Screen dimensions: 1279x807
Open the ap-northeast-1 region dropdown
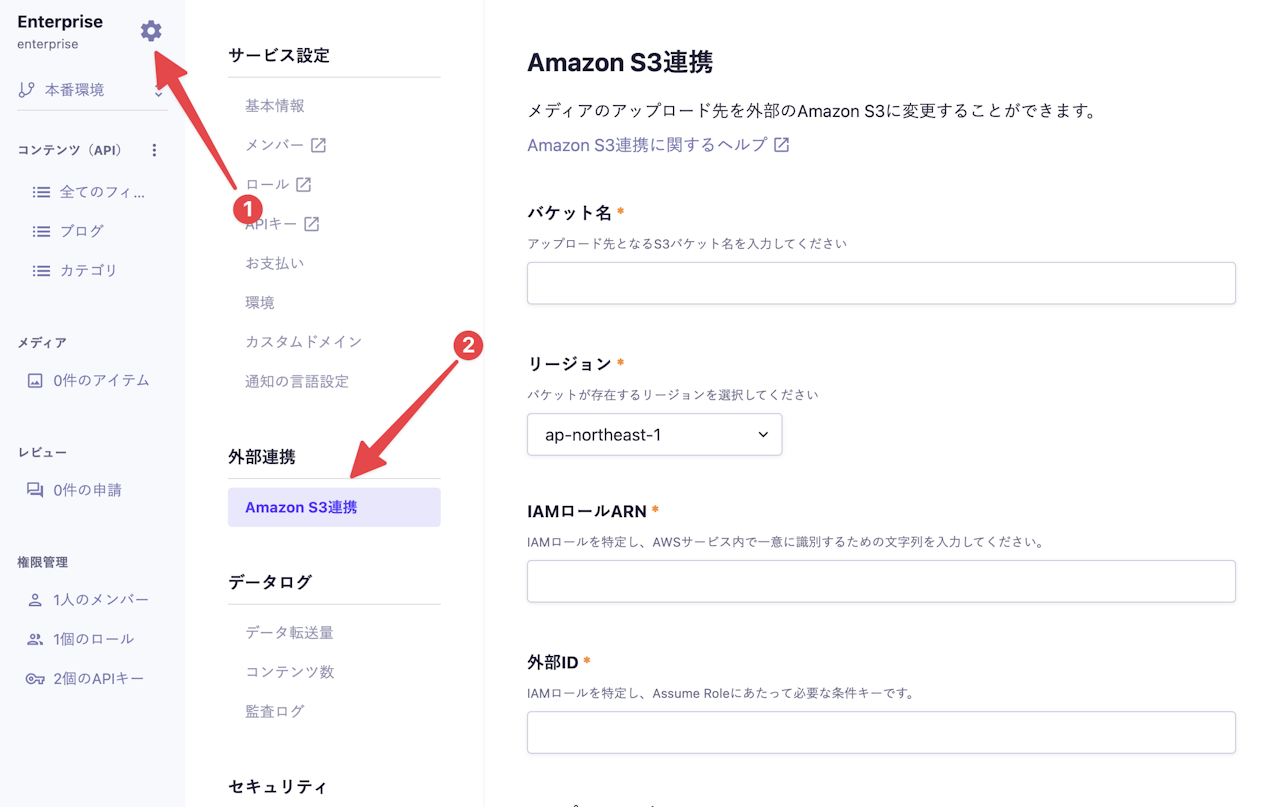coord(654,435)
